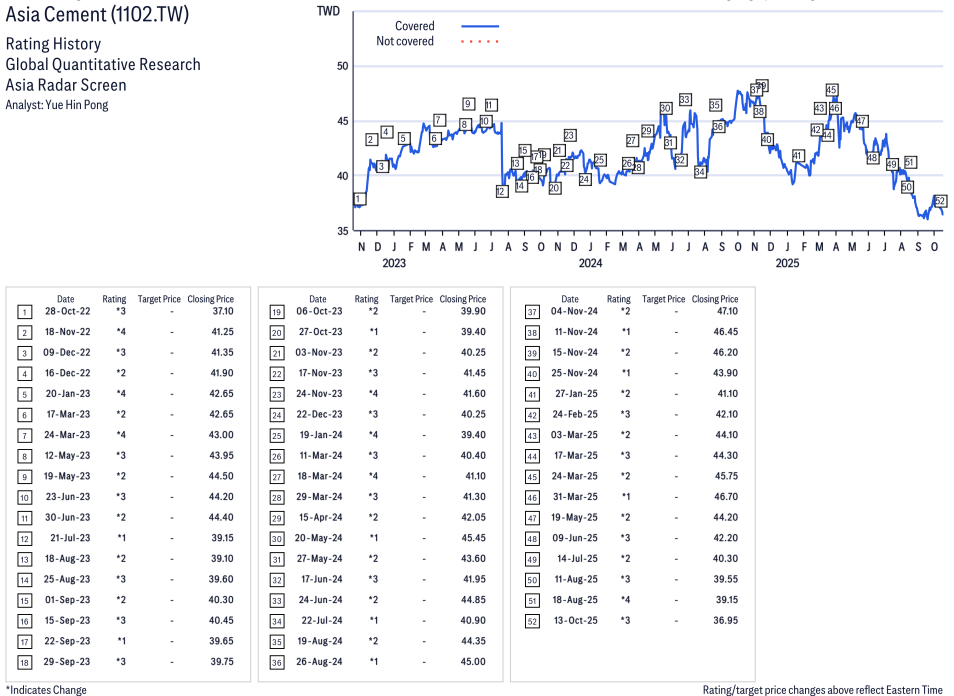
Task: Select the 13-Oct-25 date entry
Action: point(570,620)
